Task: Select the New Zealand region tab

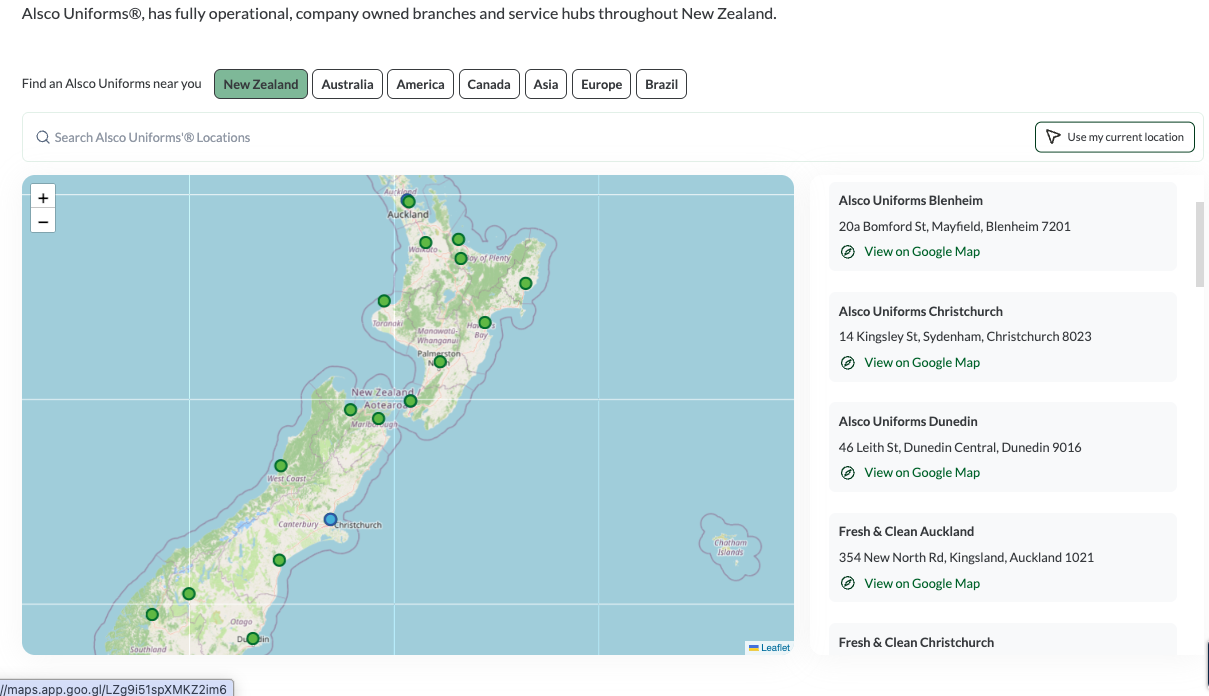Action: pos(261,84)
